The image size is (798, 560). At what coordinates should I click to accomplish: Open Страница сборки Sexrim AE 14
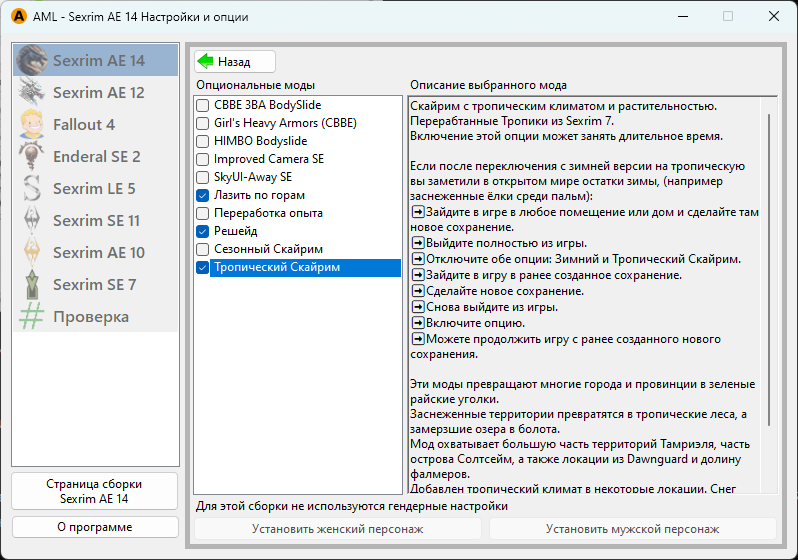click(x=95, y=491)
